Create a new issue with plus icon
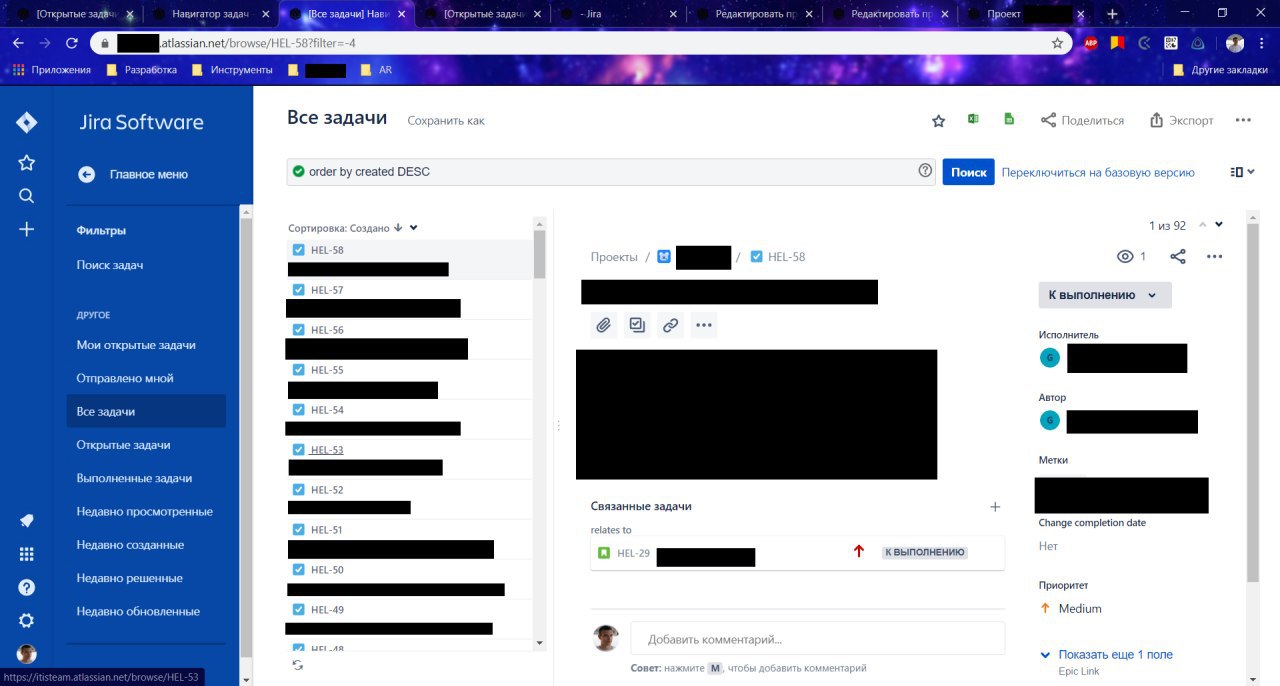 click(x=27, y=229)
